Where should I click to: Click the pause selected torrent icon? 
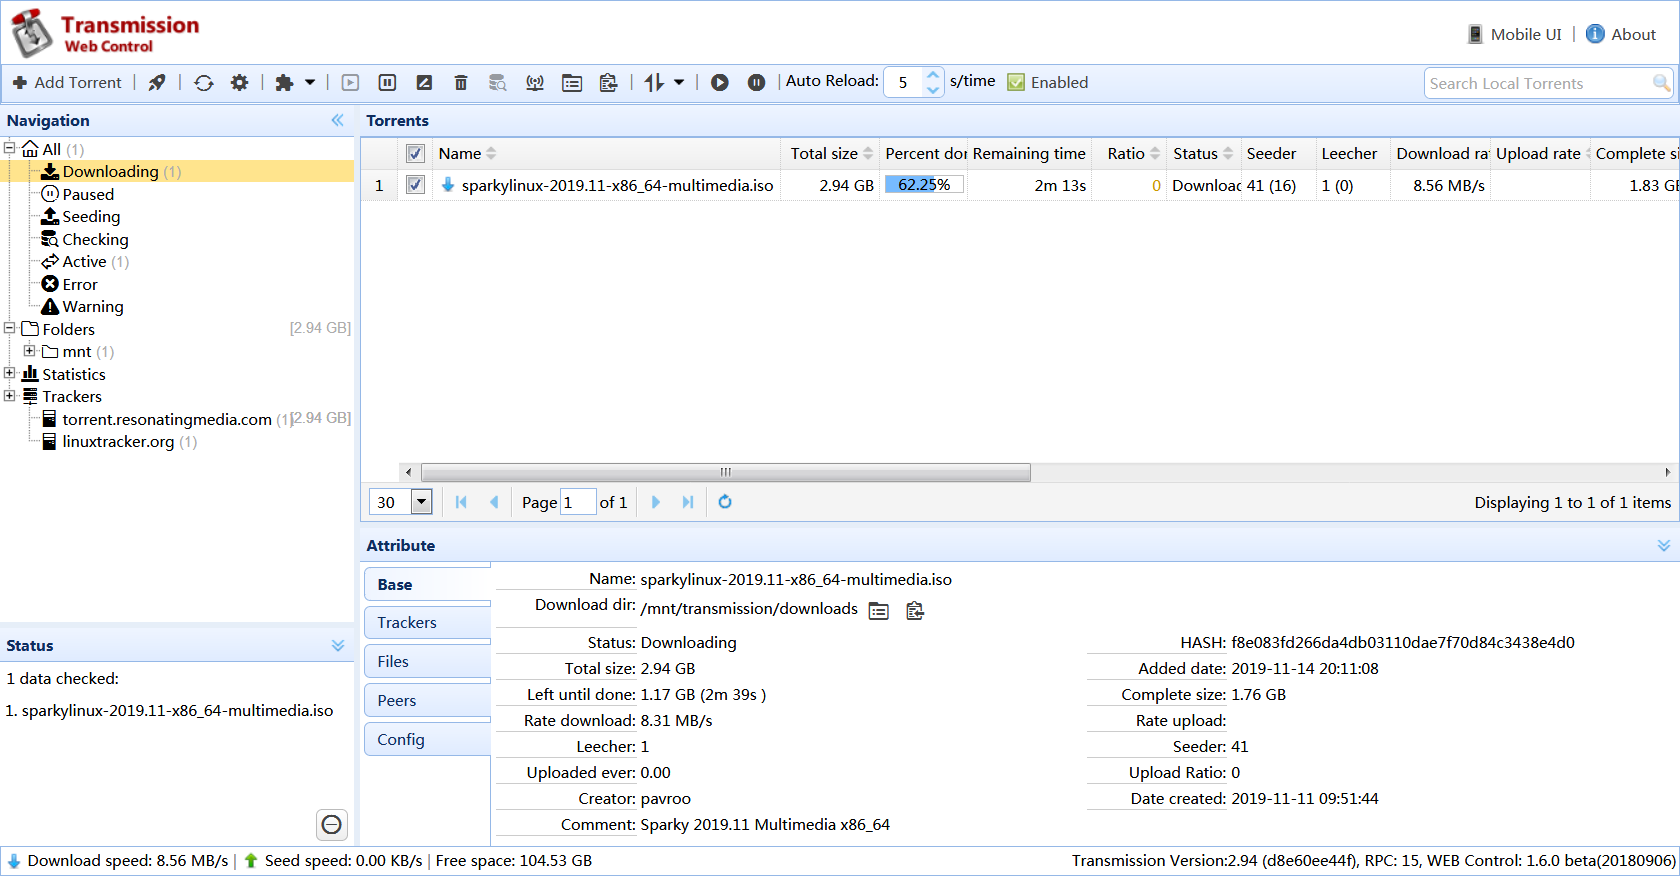387,82
